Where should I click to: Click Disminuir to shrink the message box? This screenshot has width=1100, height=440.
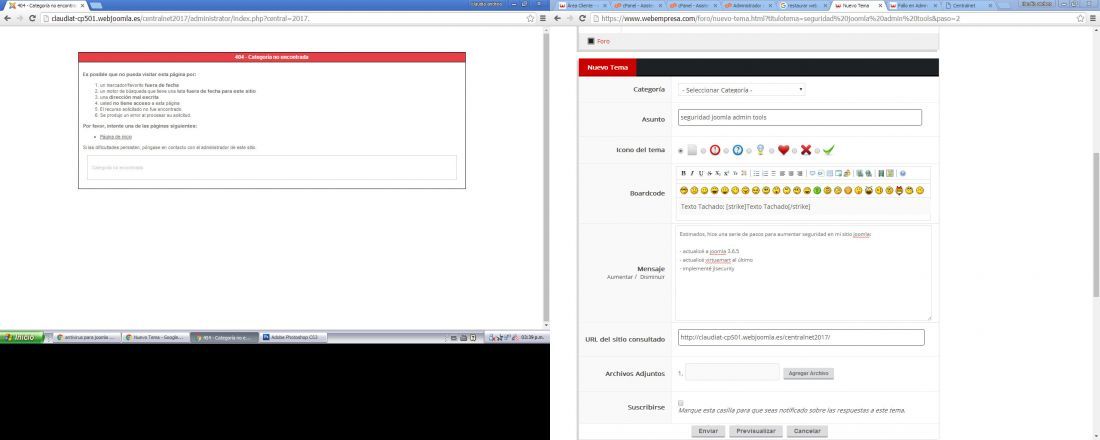click(x=652, y=277)
